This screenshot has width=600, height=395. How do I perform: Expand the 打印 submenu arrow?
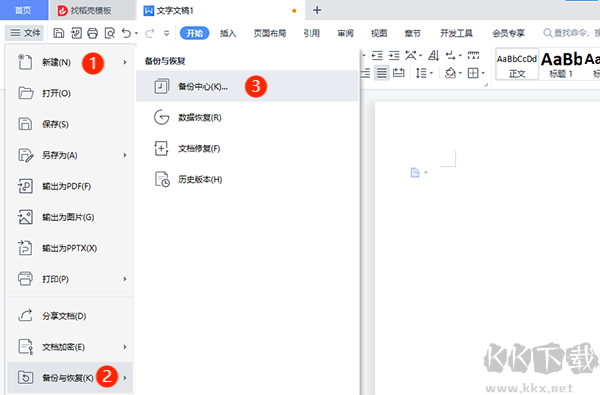tap(125, 279)
